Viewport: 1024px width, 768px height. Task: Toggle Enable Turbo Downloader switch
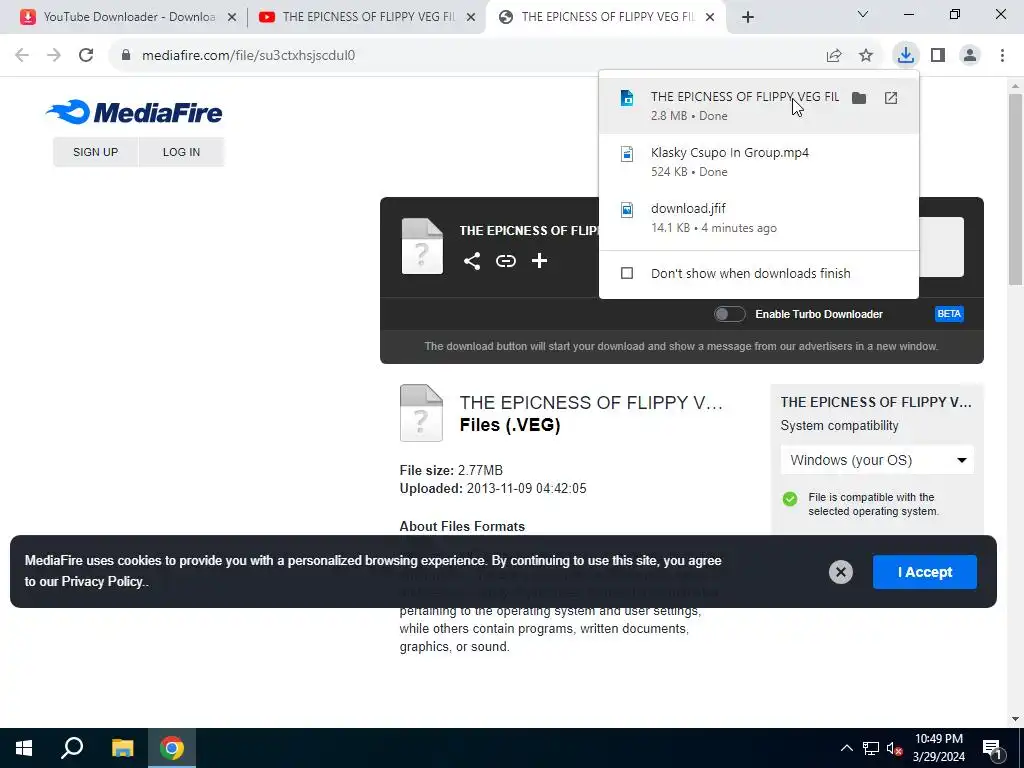[729, 314]
